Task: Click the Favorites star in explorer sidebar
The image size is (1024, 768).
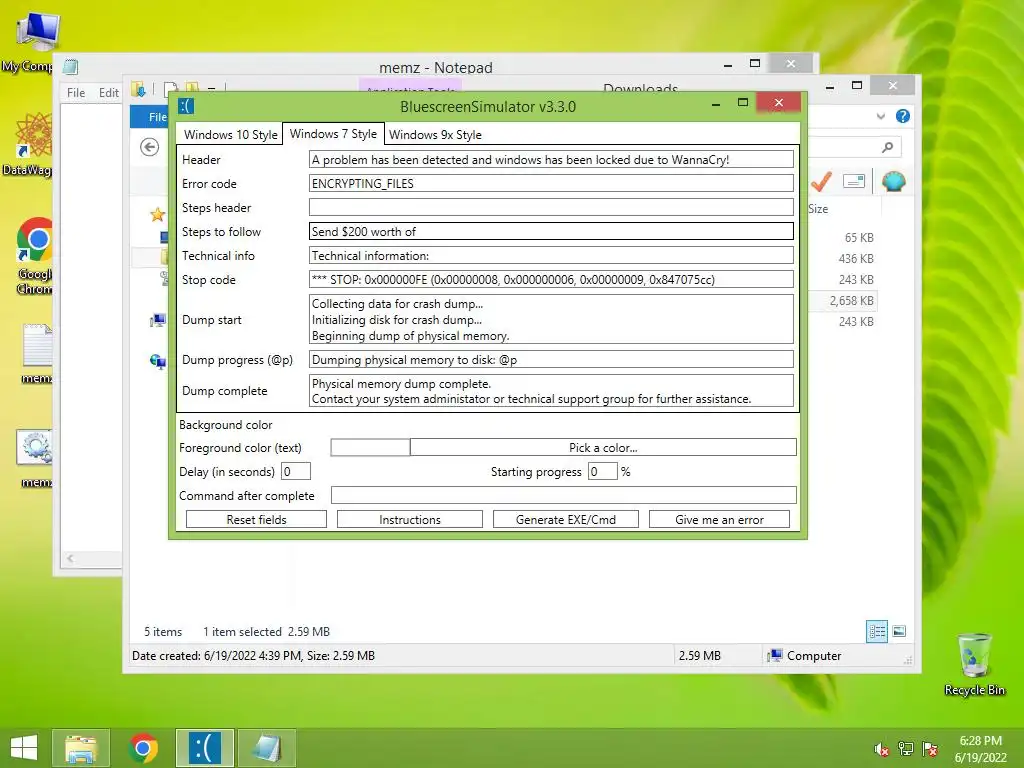Action: (157, 214)
